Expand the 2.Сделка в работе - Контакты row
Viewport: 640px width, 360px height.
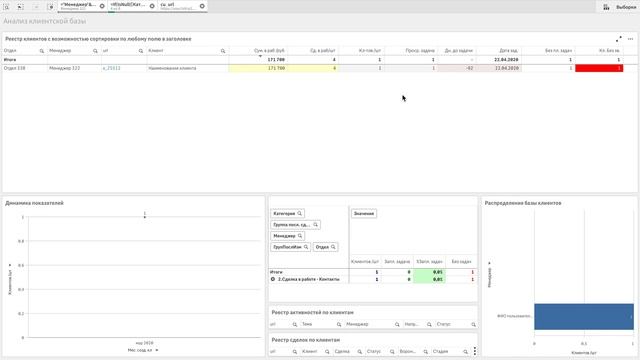pyautogui.click(x=273, y=279)
